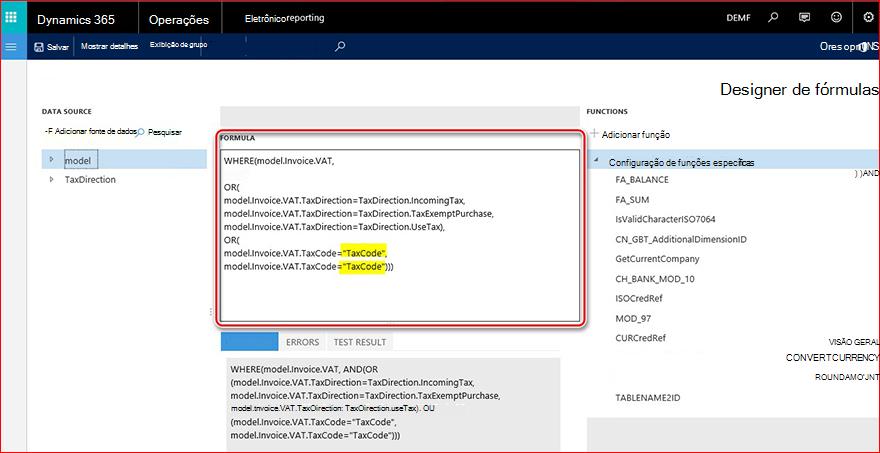Click the action bar search magnifier
Image resolution: width=880 pixels, height=453 pixels.
[340, 47]
